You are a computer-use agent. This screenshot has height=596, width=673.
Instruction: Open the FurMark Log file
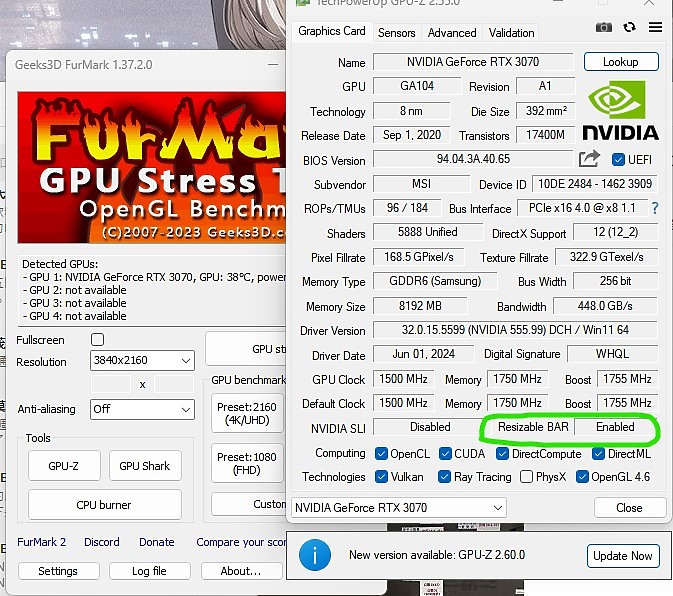149,571
